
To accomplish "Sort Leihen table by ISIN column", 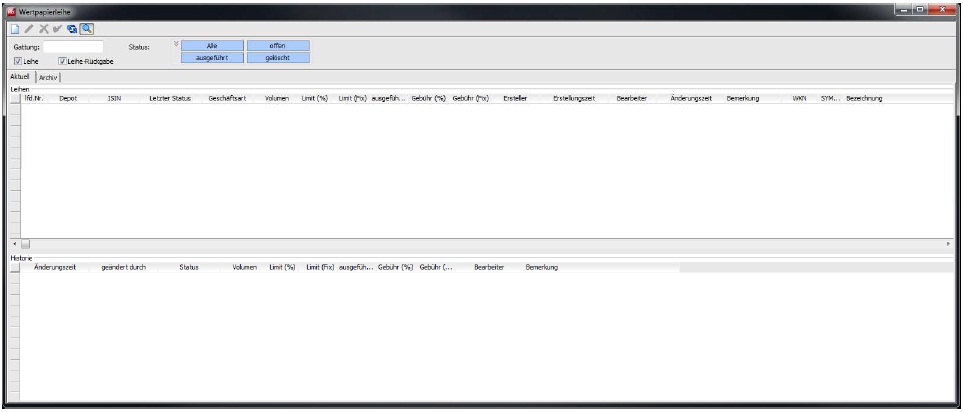I will pos(114,98).
